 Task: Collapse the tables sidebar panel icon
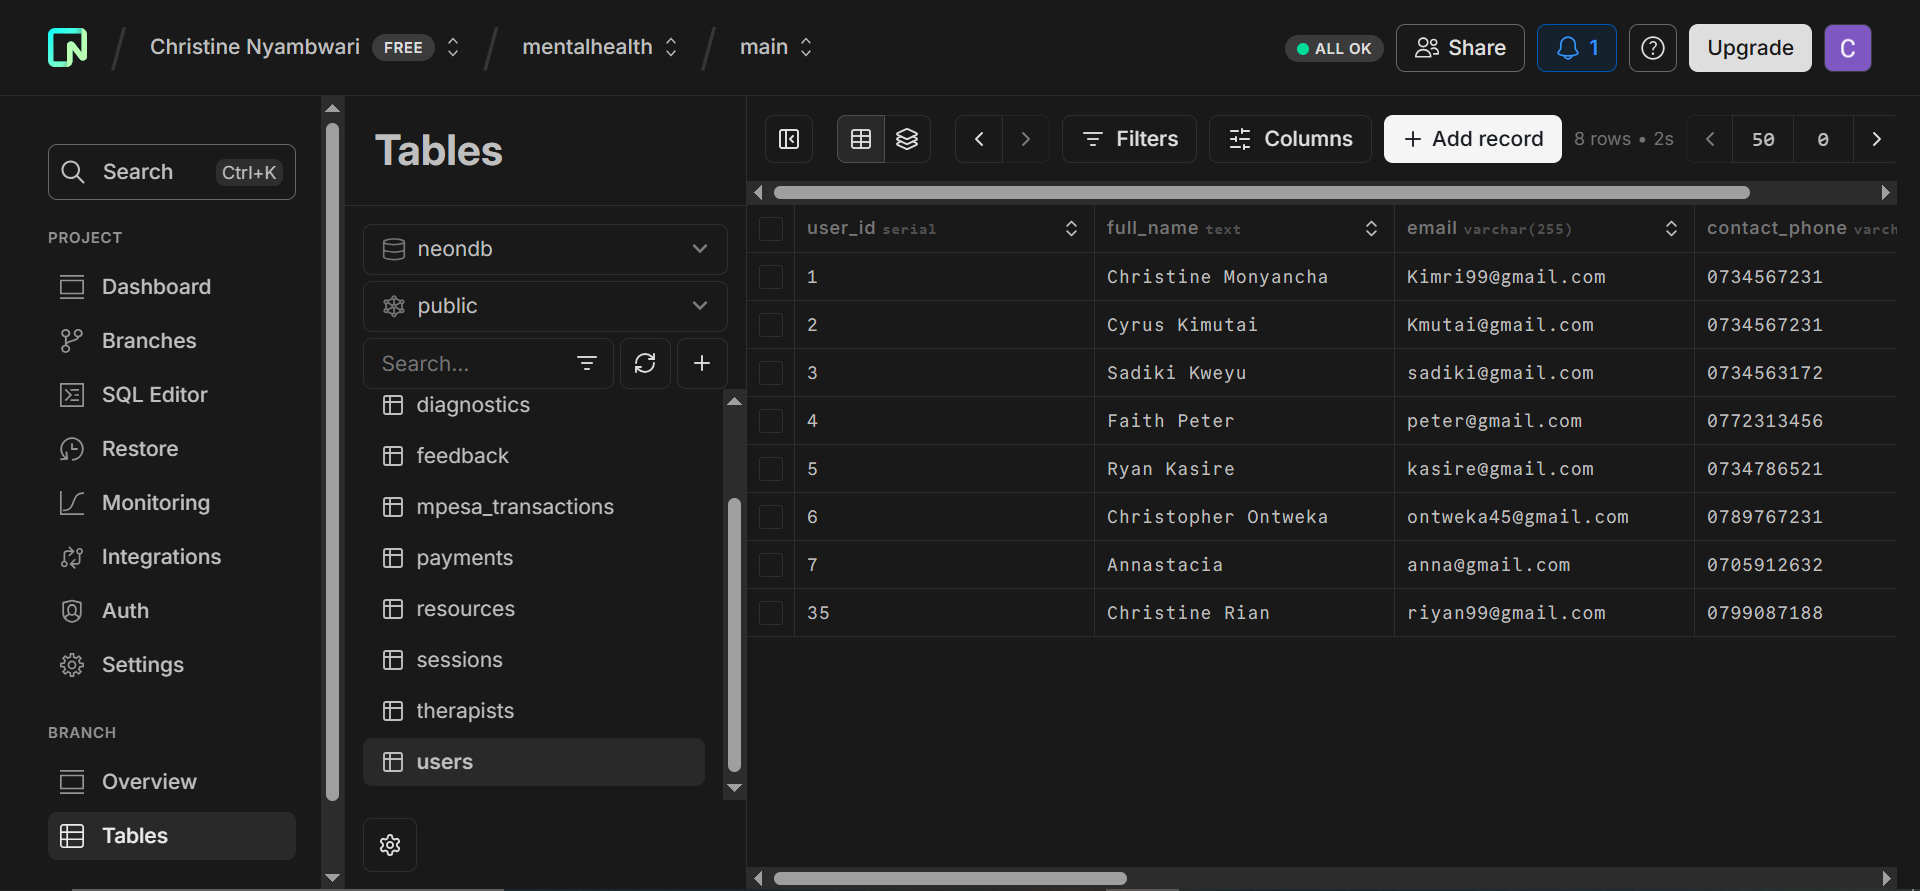pos(789,139)
